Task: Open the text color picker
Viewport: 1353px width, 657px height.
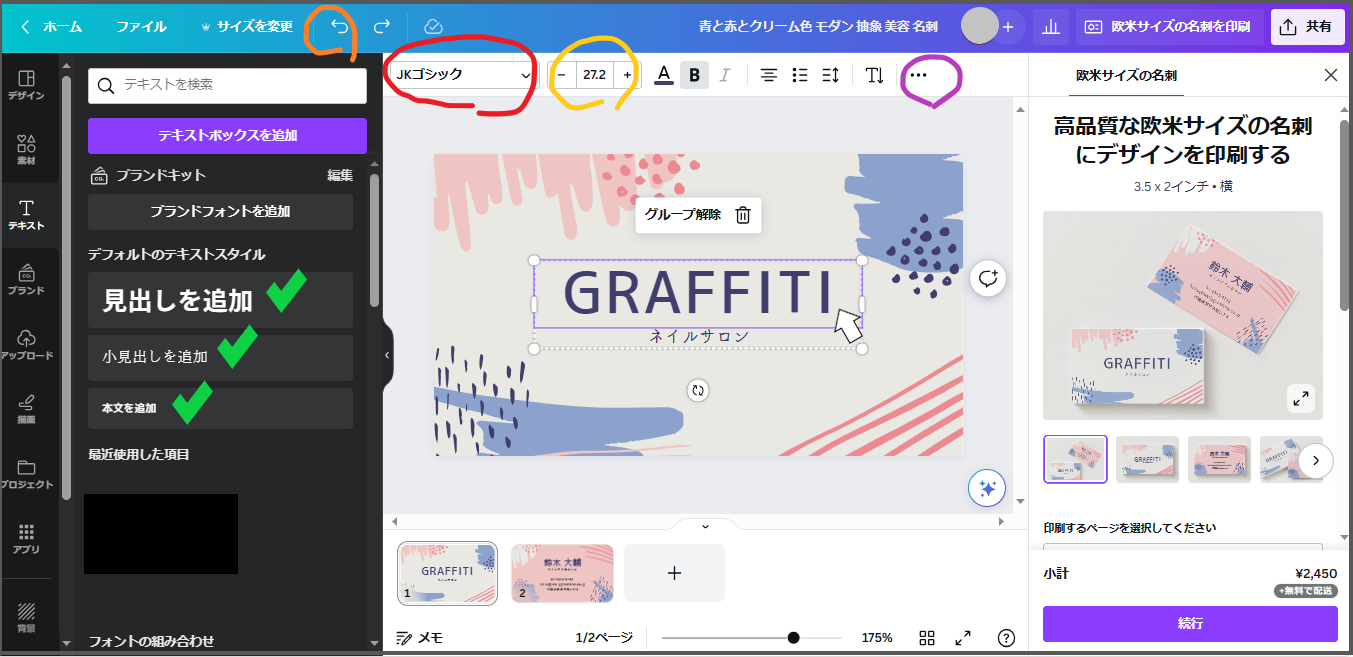Action: pos(663,75)
